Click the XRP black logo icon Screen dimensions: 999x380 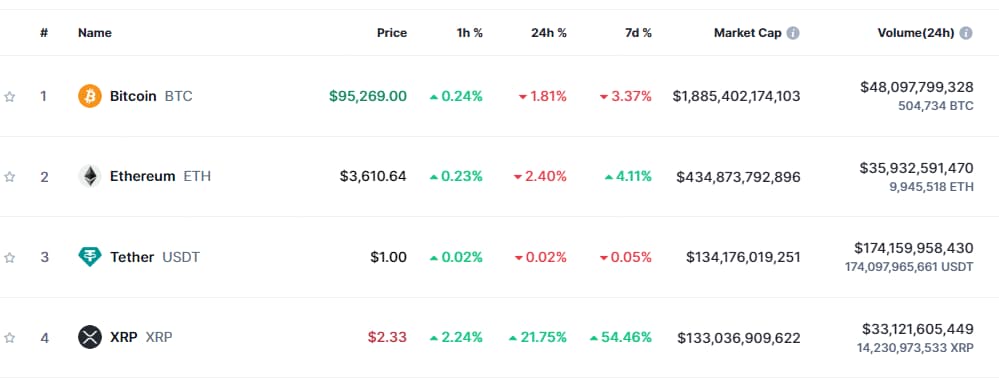[90, 337]
